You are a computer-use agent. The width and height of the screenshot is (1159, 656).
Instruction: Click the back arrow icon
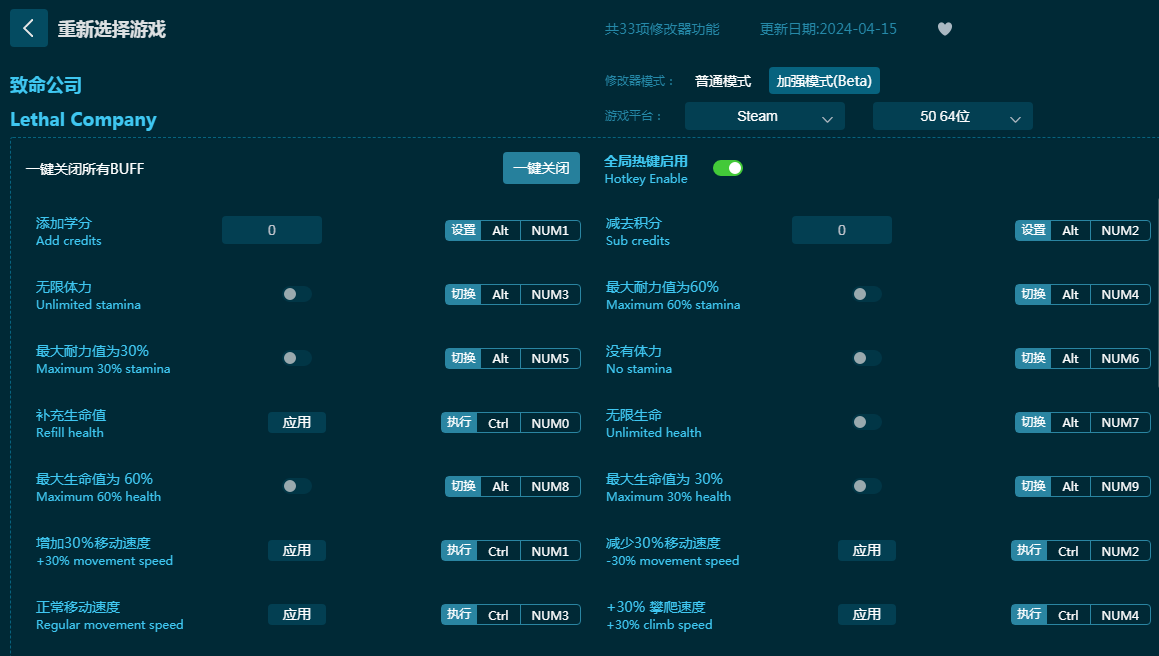[29, 28]
